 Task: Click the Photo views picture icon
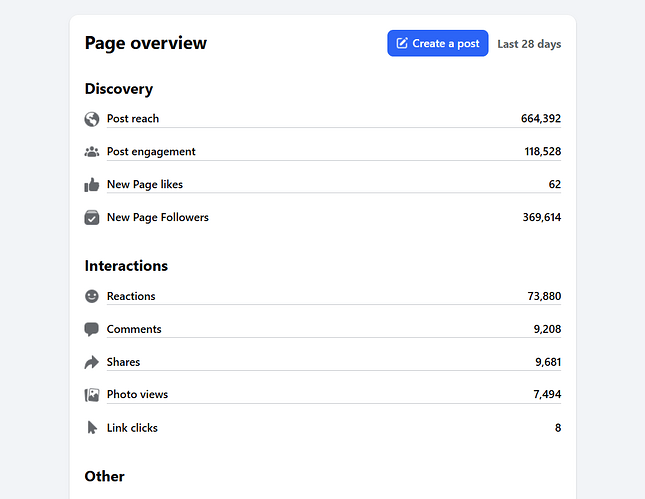click(x=92, y=395)
